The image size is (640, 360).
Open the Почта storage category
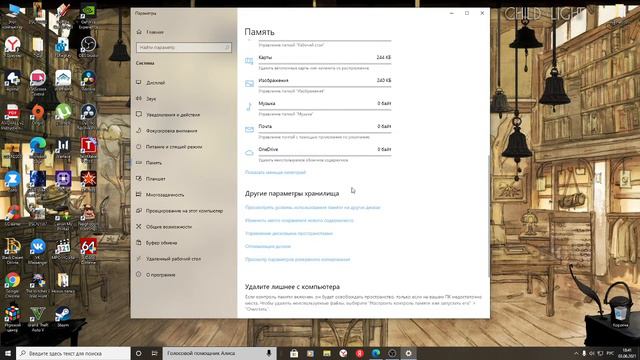click(318, 131)
